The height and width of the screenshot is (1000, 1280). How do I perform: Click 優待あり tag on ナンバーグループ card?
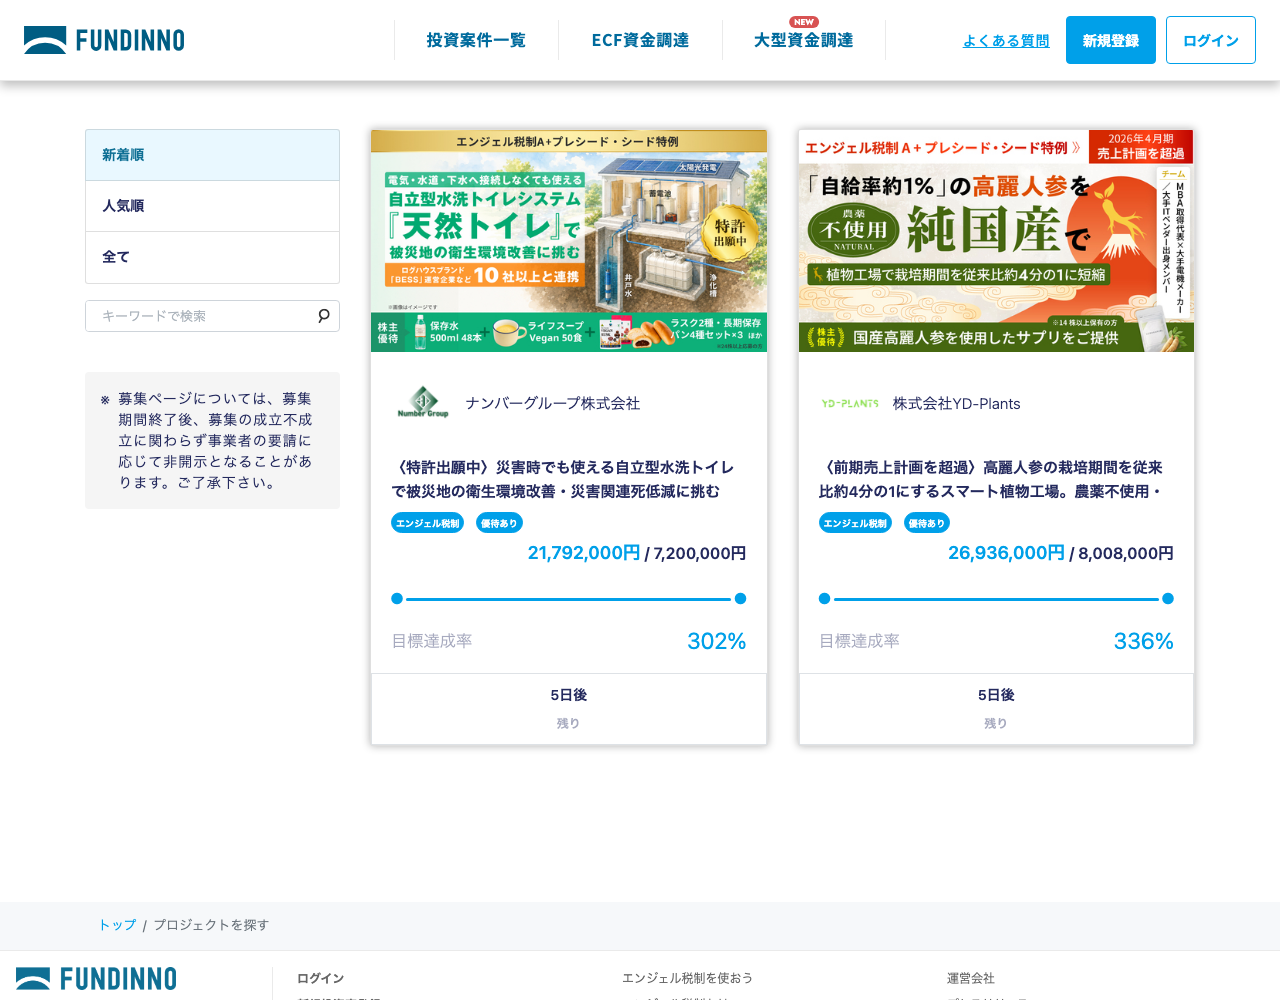pos(499,523)
